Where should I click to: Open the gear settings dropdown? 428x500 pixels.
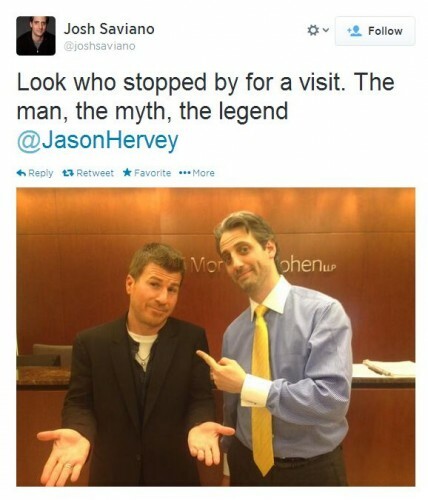(x=318, y=31)
